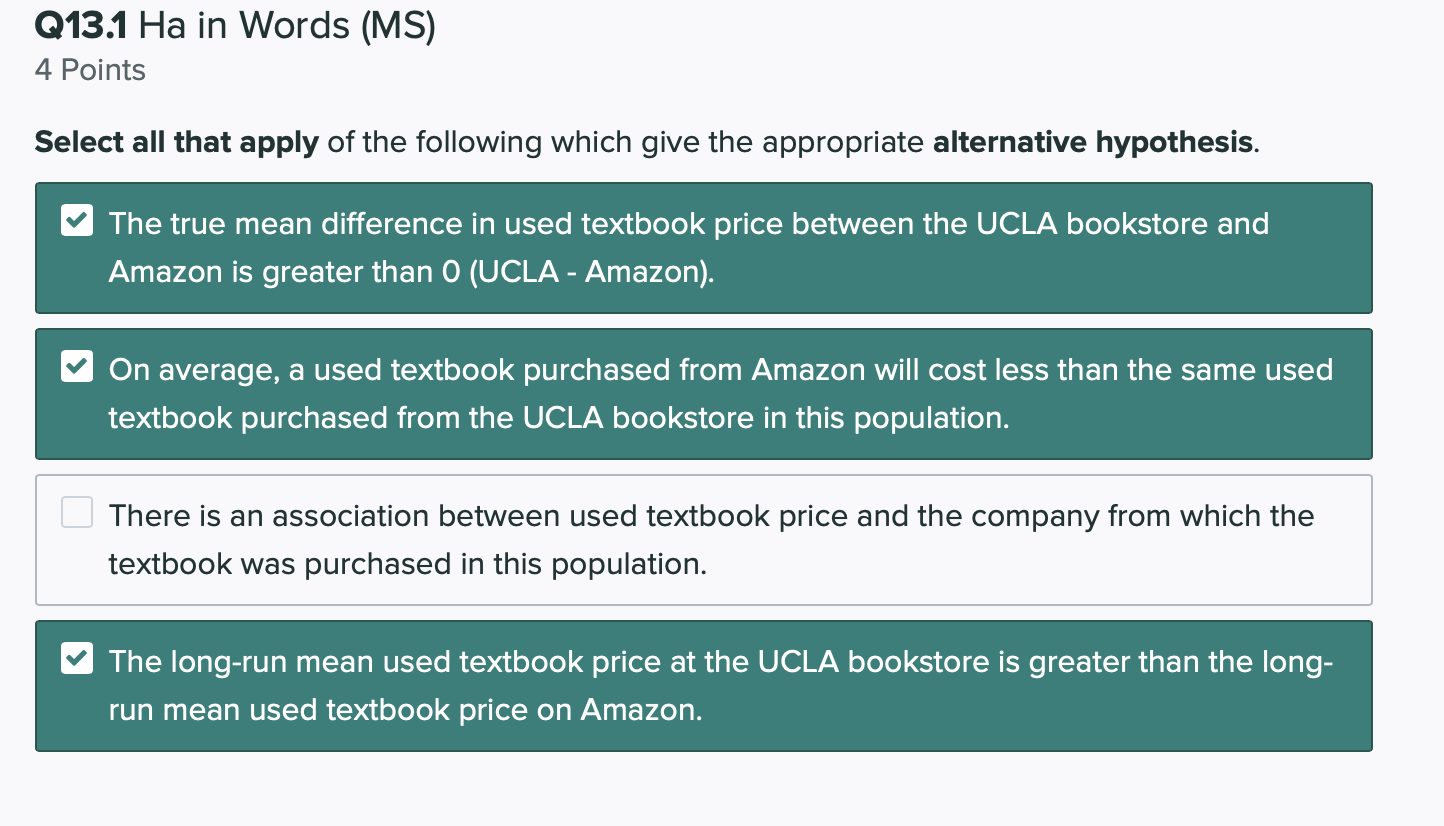This screenshot has height=826, width=1444.
Task: Click the bold "Select all that apply" text
Action: pos(176,142)
